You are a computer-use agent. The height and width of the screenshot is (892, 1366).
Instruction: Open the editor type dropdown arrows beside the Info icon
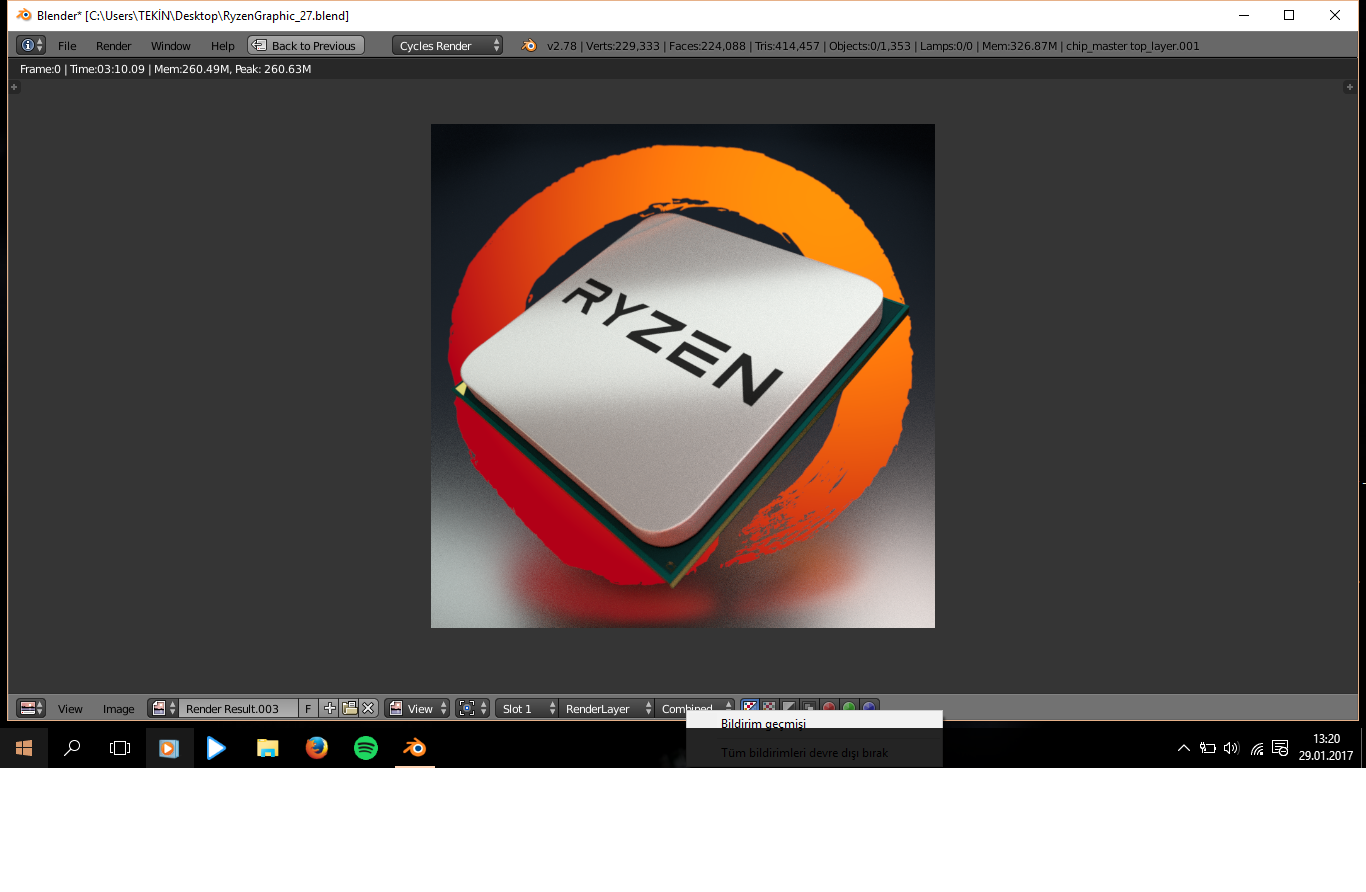point(40,46)
